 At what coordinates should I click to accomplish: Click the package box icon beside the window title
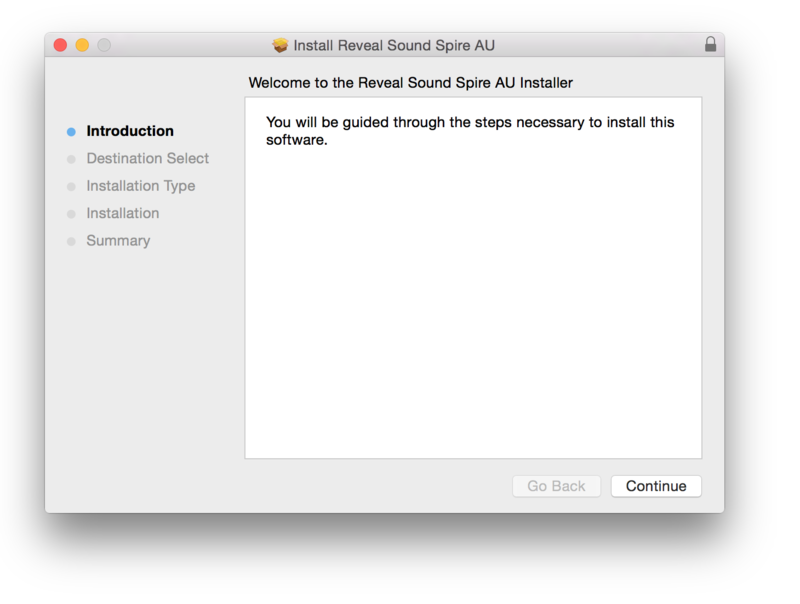280,46
